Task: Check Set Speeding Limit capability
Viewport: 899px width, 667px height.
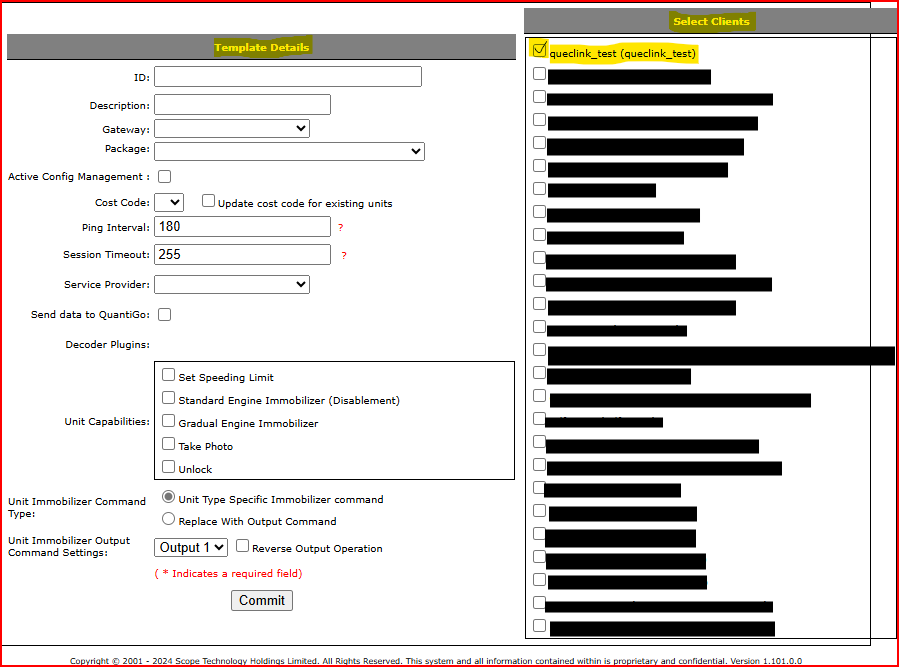Action: click(x=169, y=375)
